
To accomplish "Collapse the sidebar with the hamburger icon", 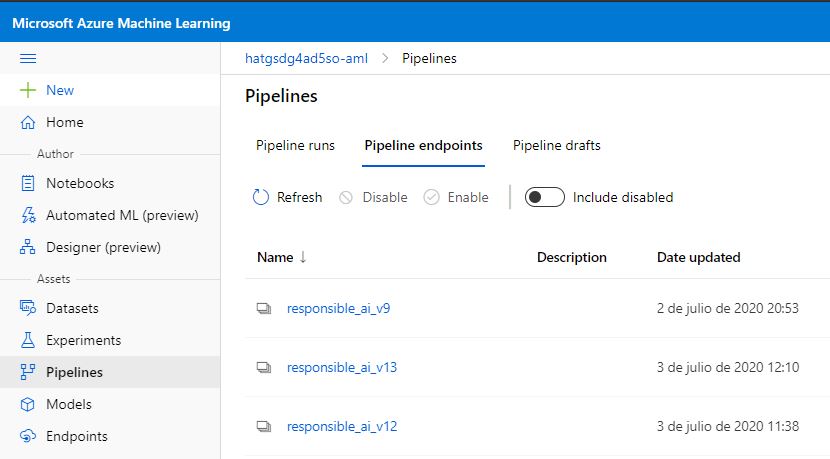I will 28,58.
